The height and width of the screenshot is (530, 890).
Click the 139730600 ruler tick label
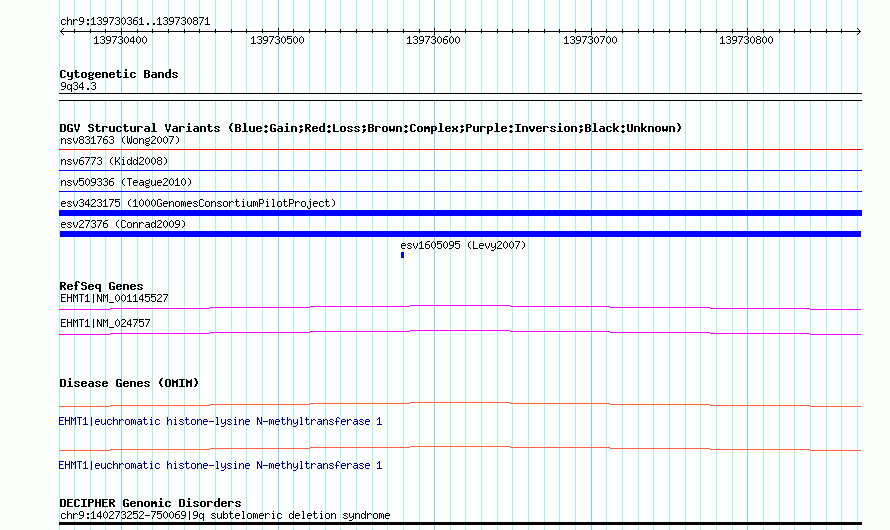point(433,40)
